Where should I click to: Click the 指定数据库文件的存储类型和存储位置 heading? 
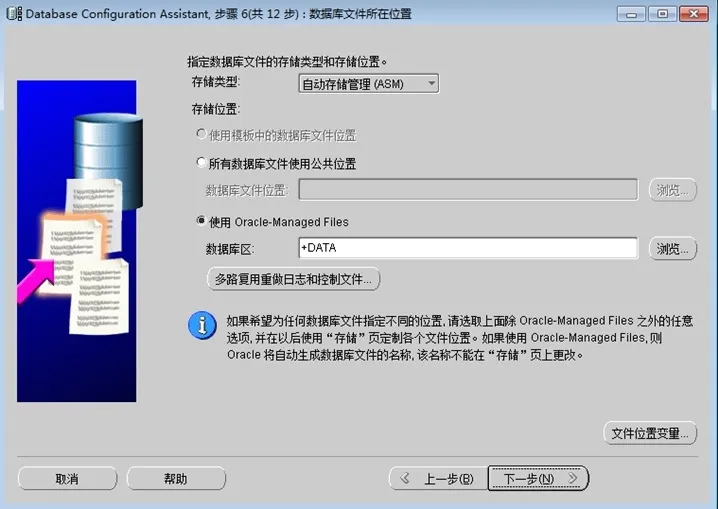coord(287,61)
